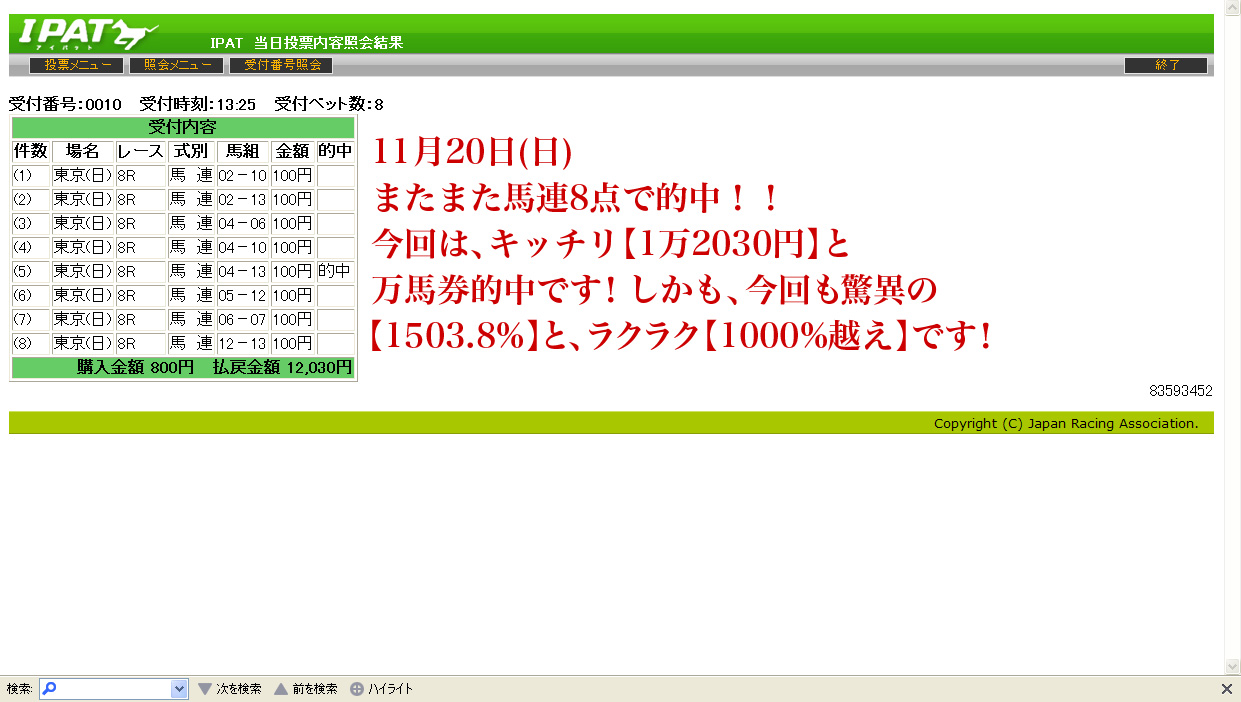Click the 受付番号照会 button
The height and width of the screenshot is (702, 1241).
click(x=281, y=65)
